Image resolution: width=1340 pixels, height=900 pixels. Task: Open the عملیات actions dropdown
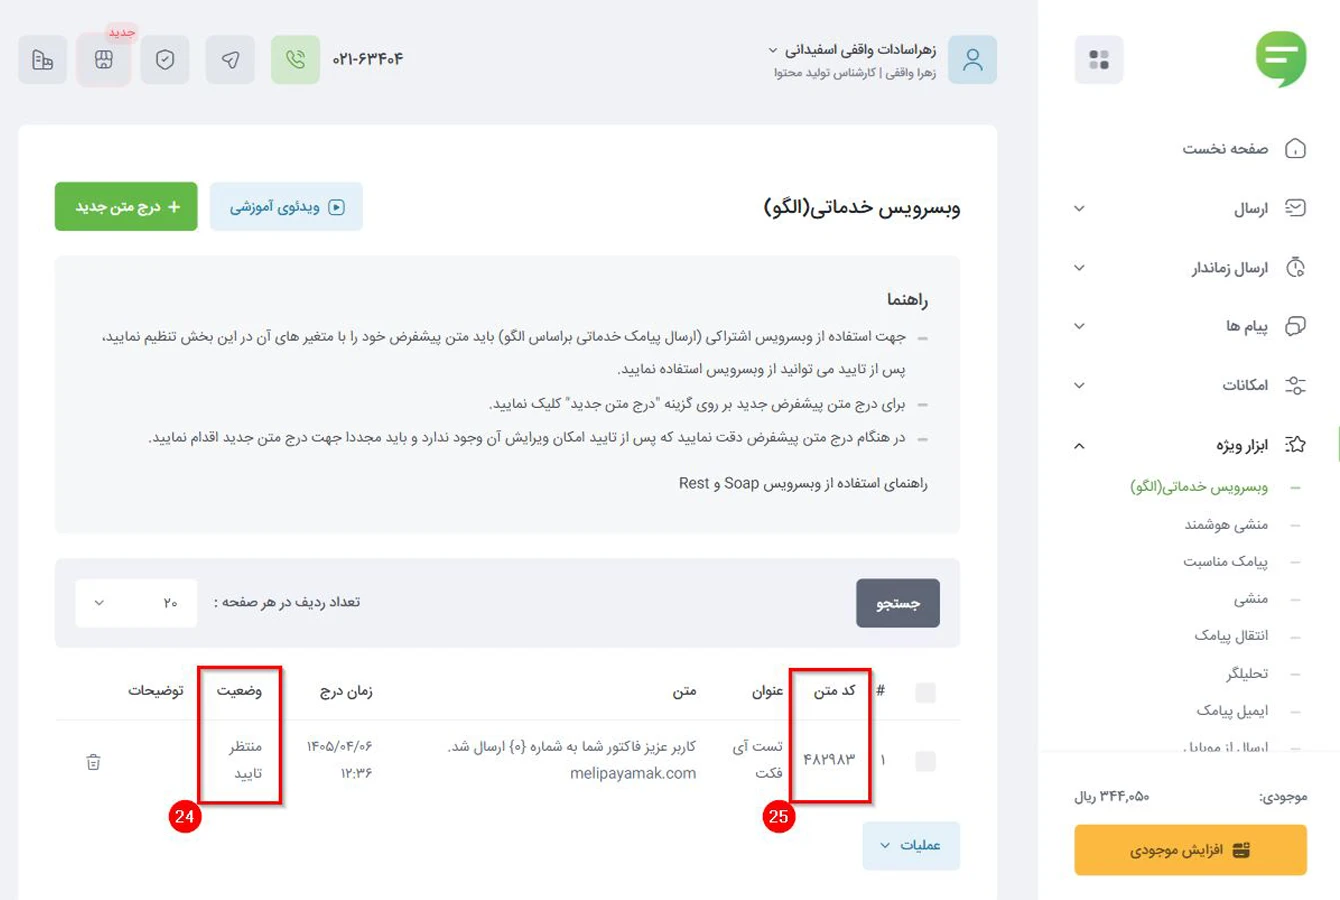coord(911,846)
